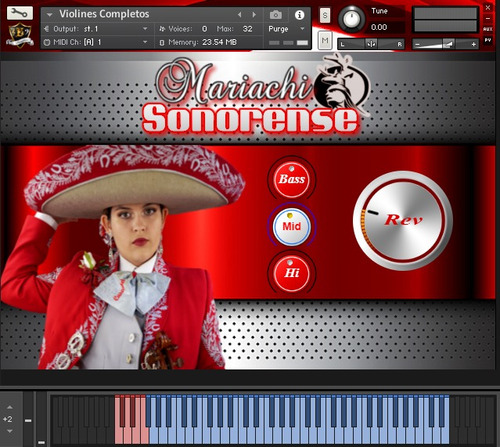500x447 pixels.
Task: Adjust the output volume slider
Action: coord(445,44)
